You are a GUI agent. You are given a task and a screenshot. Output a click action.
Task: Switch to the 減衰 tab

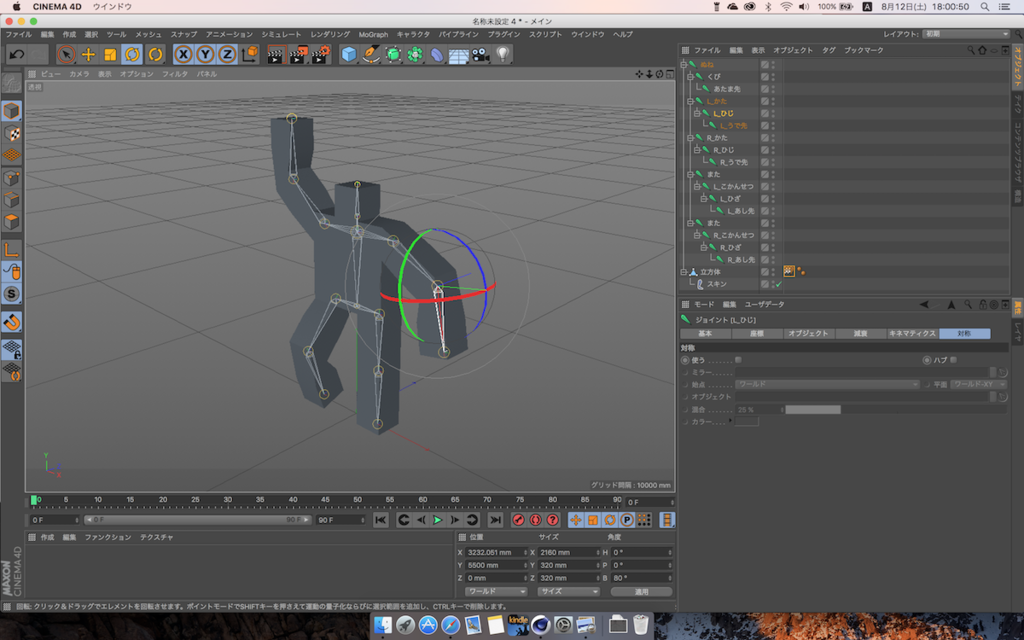click(x=861, y=334)
